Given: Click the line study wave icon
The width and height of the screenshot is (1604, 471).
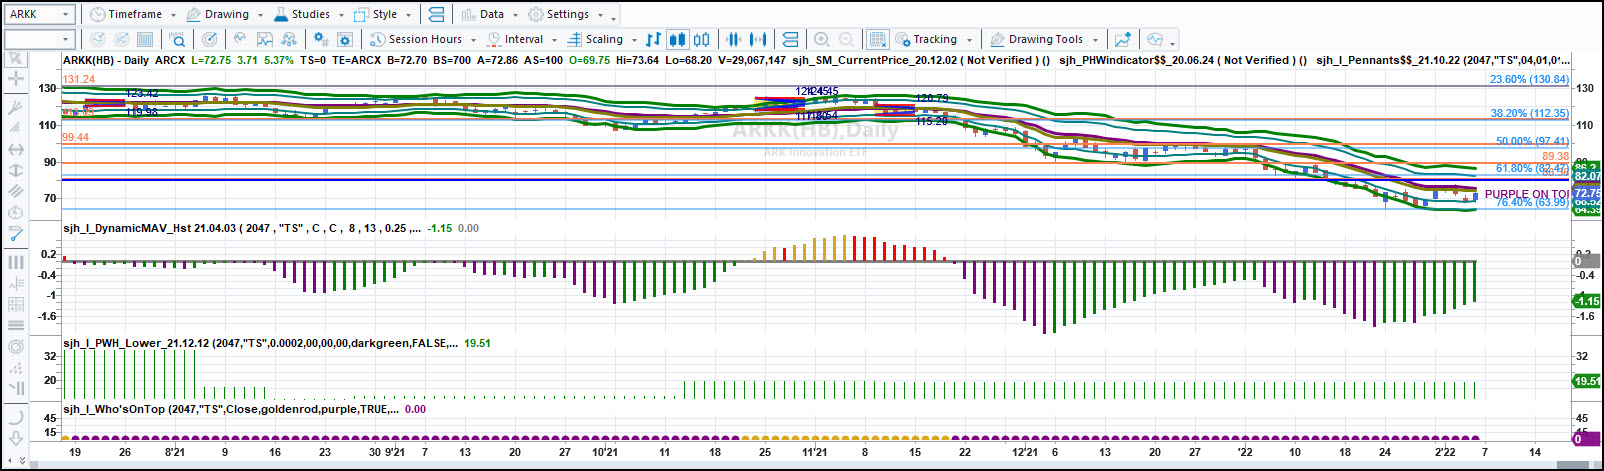Looking at the screenshot, I should tap(240, 39).
